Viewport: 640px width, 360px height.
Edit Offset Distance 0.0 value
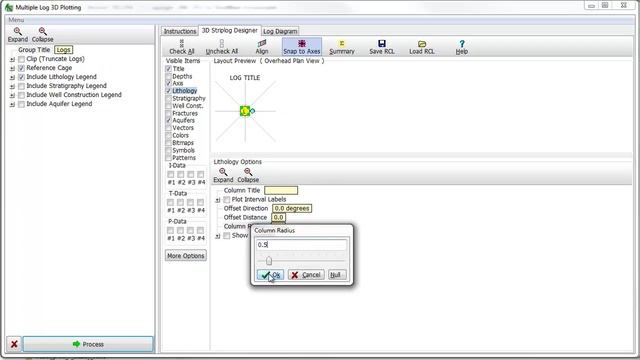(x=279, y=217)
